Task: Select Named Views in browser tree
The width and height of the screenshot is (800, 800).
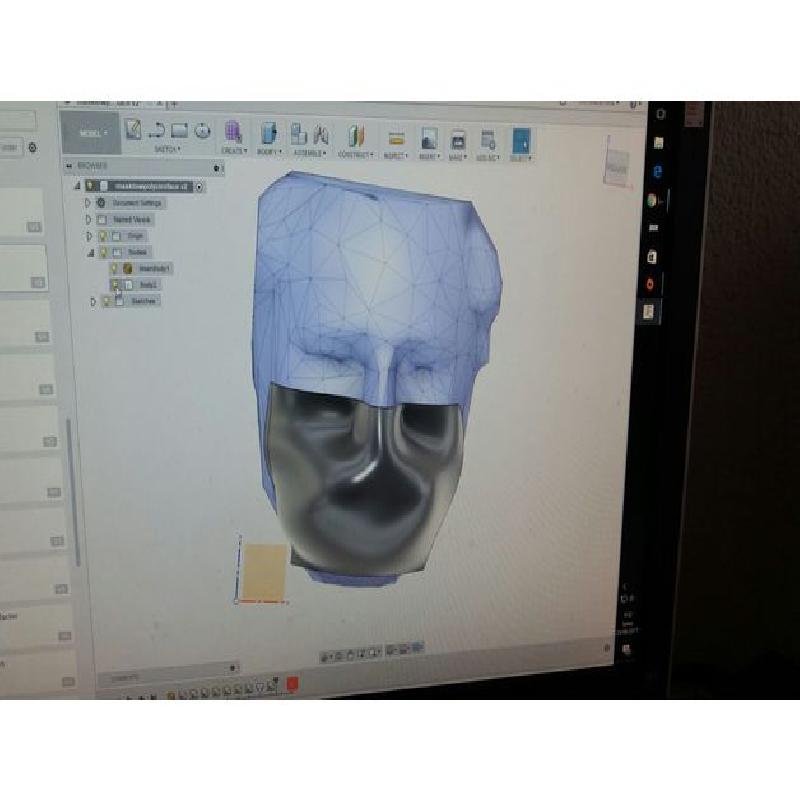Action: click(x=132, y=219)
